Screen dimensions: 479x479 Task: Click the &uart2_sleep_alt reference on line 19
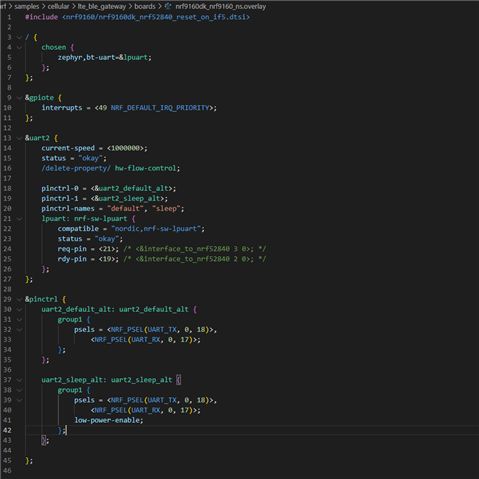[127, 198]
